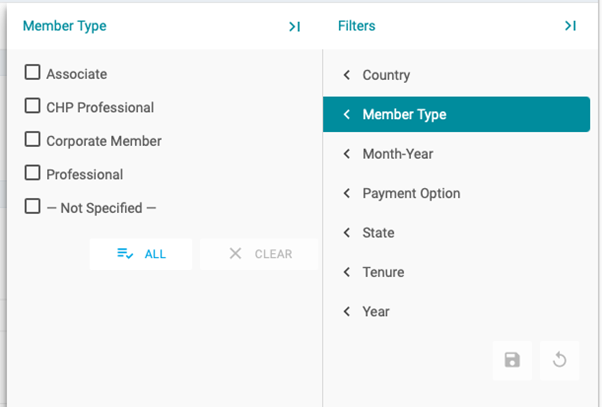Click the ALL button to select everything
This screenshot has height=407, width=602.
pos(141,254)
